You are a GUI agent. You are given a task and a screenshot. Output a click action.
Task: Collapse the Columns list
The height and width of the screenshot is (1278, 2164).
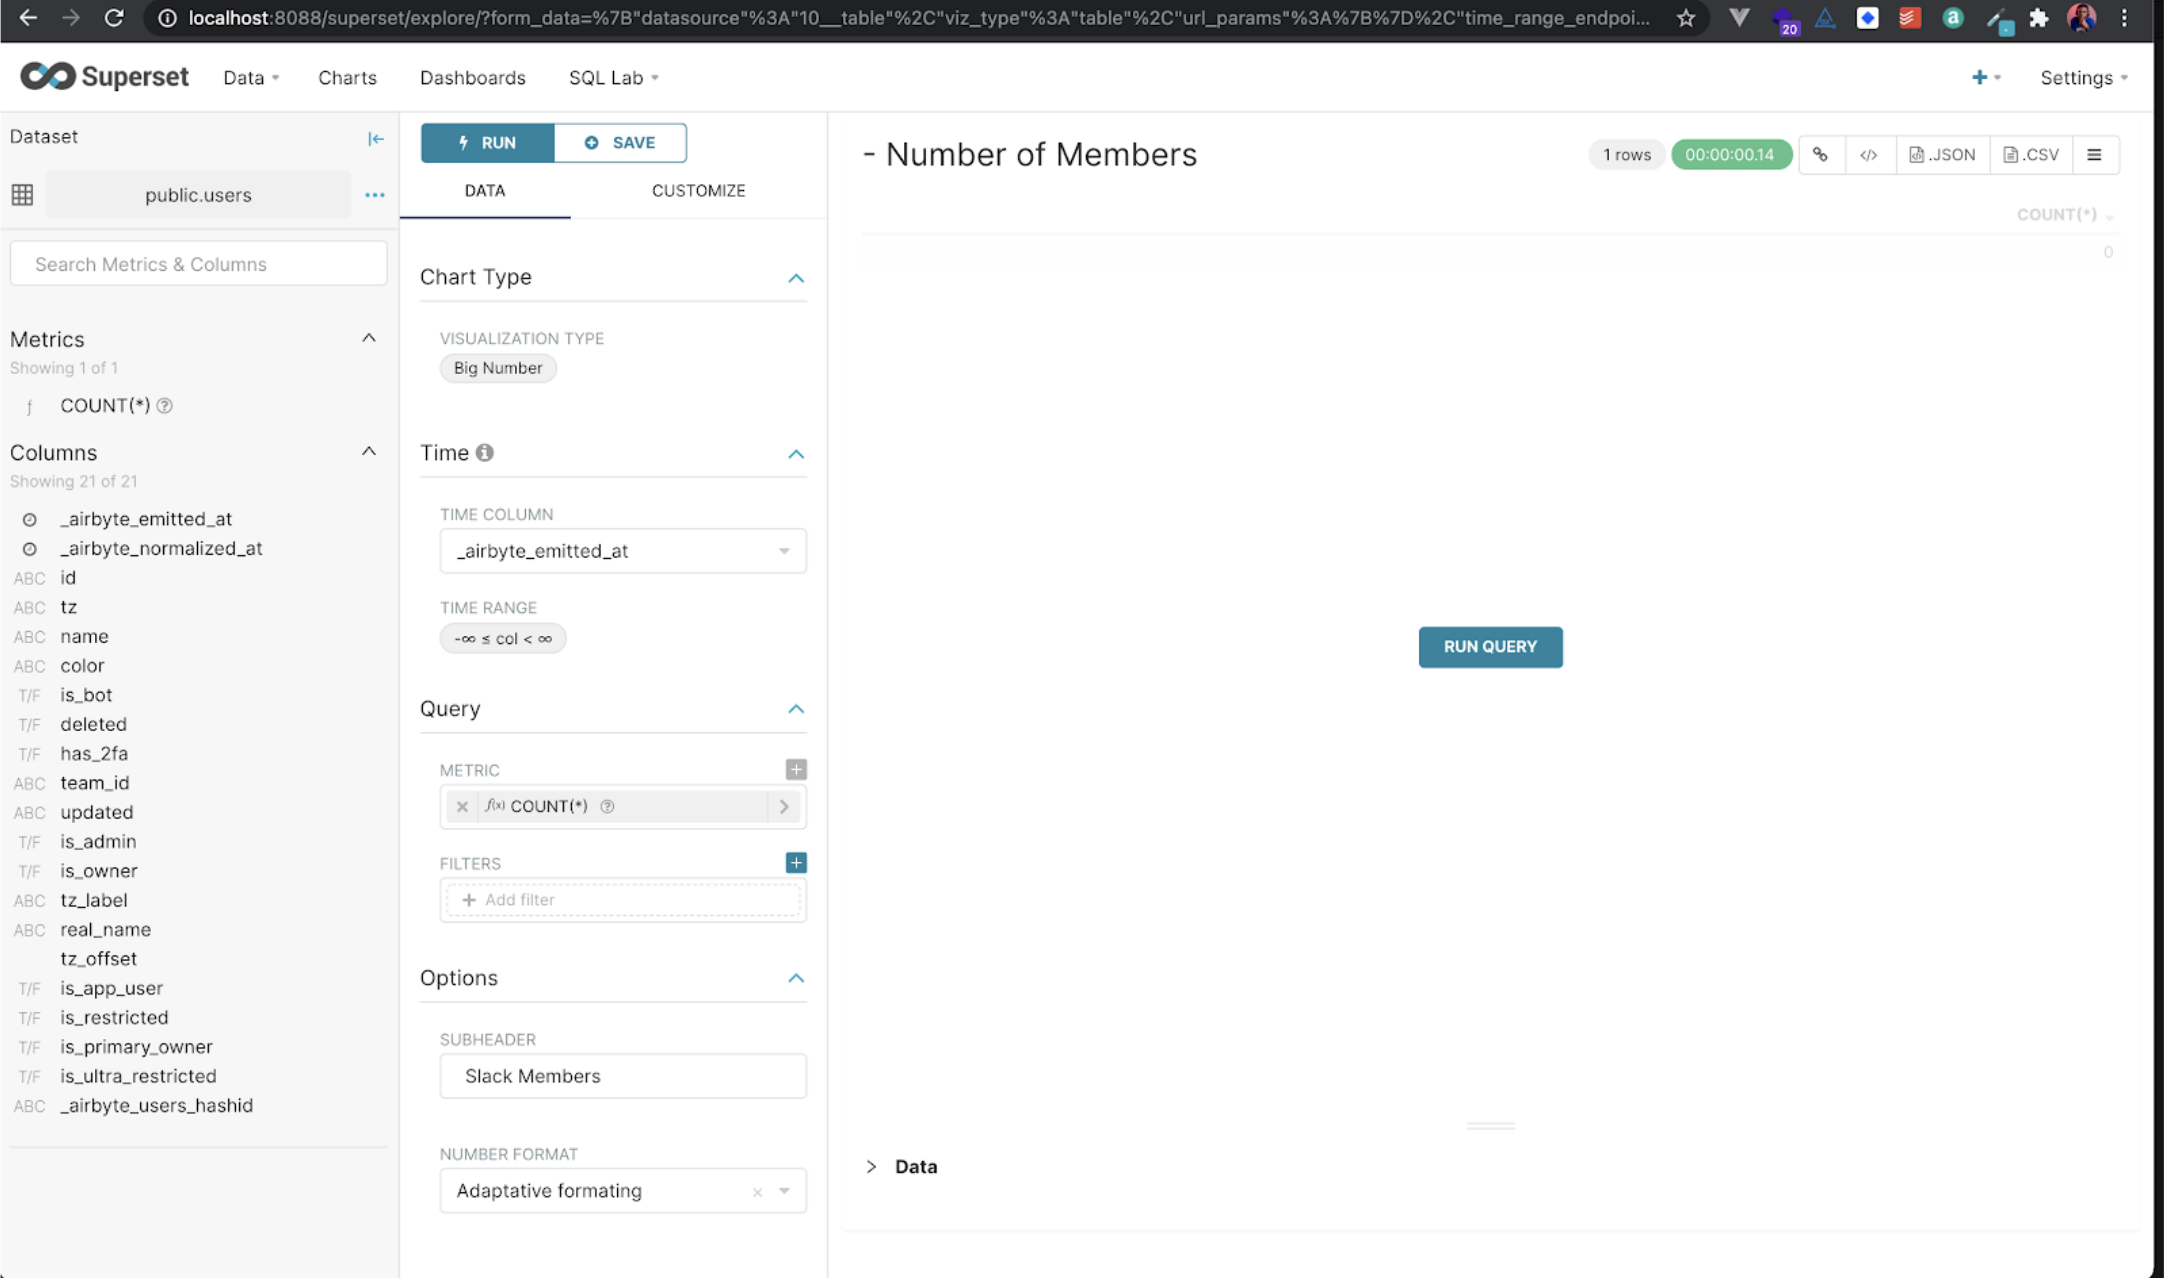coord(369,452)
